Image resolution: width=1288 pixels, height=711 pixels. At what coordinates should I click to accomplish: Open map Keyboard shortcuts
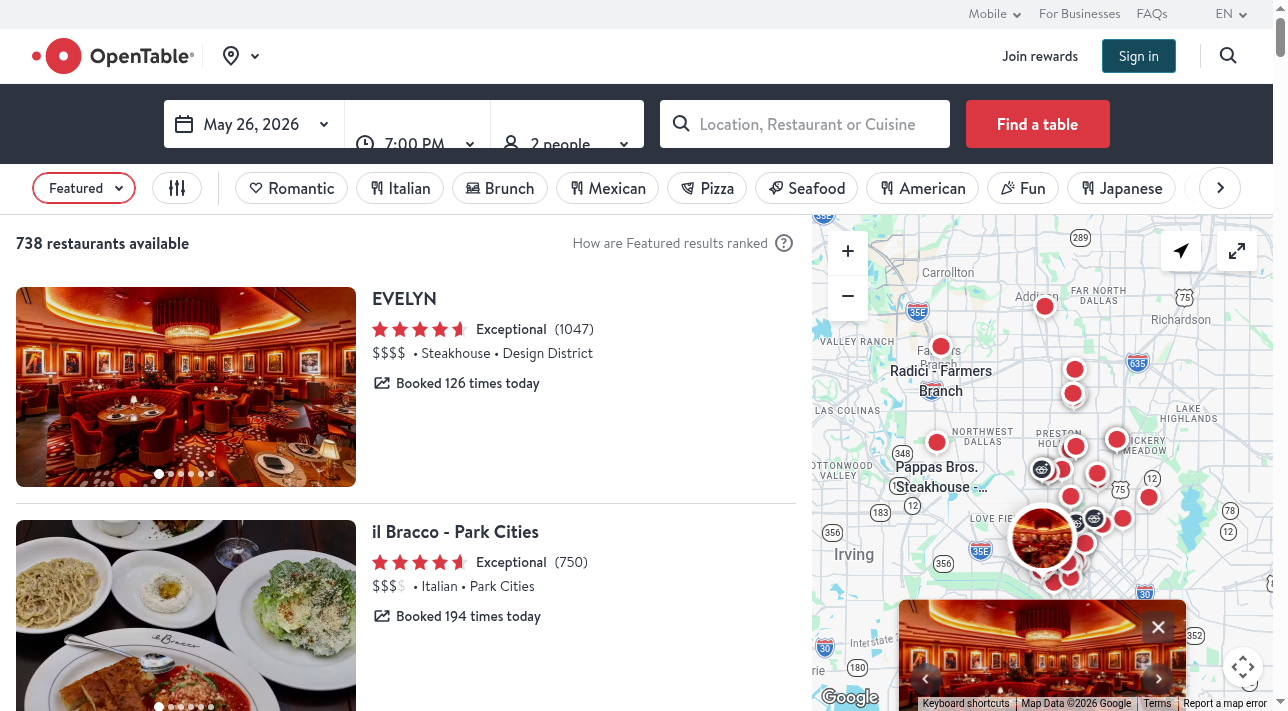click(x=966, y=703)
